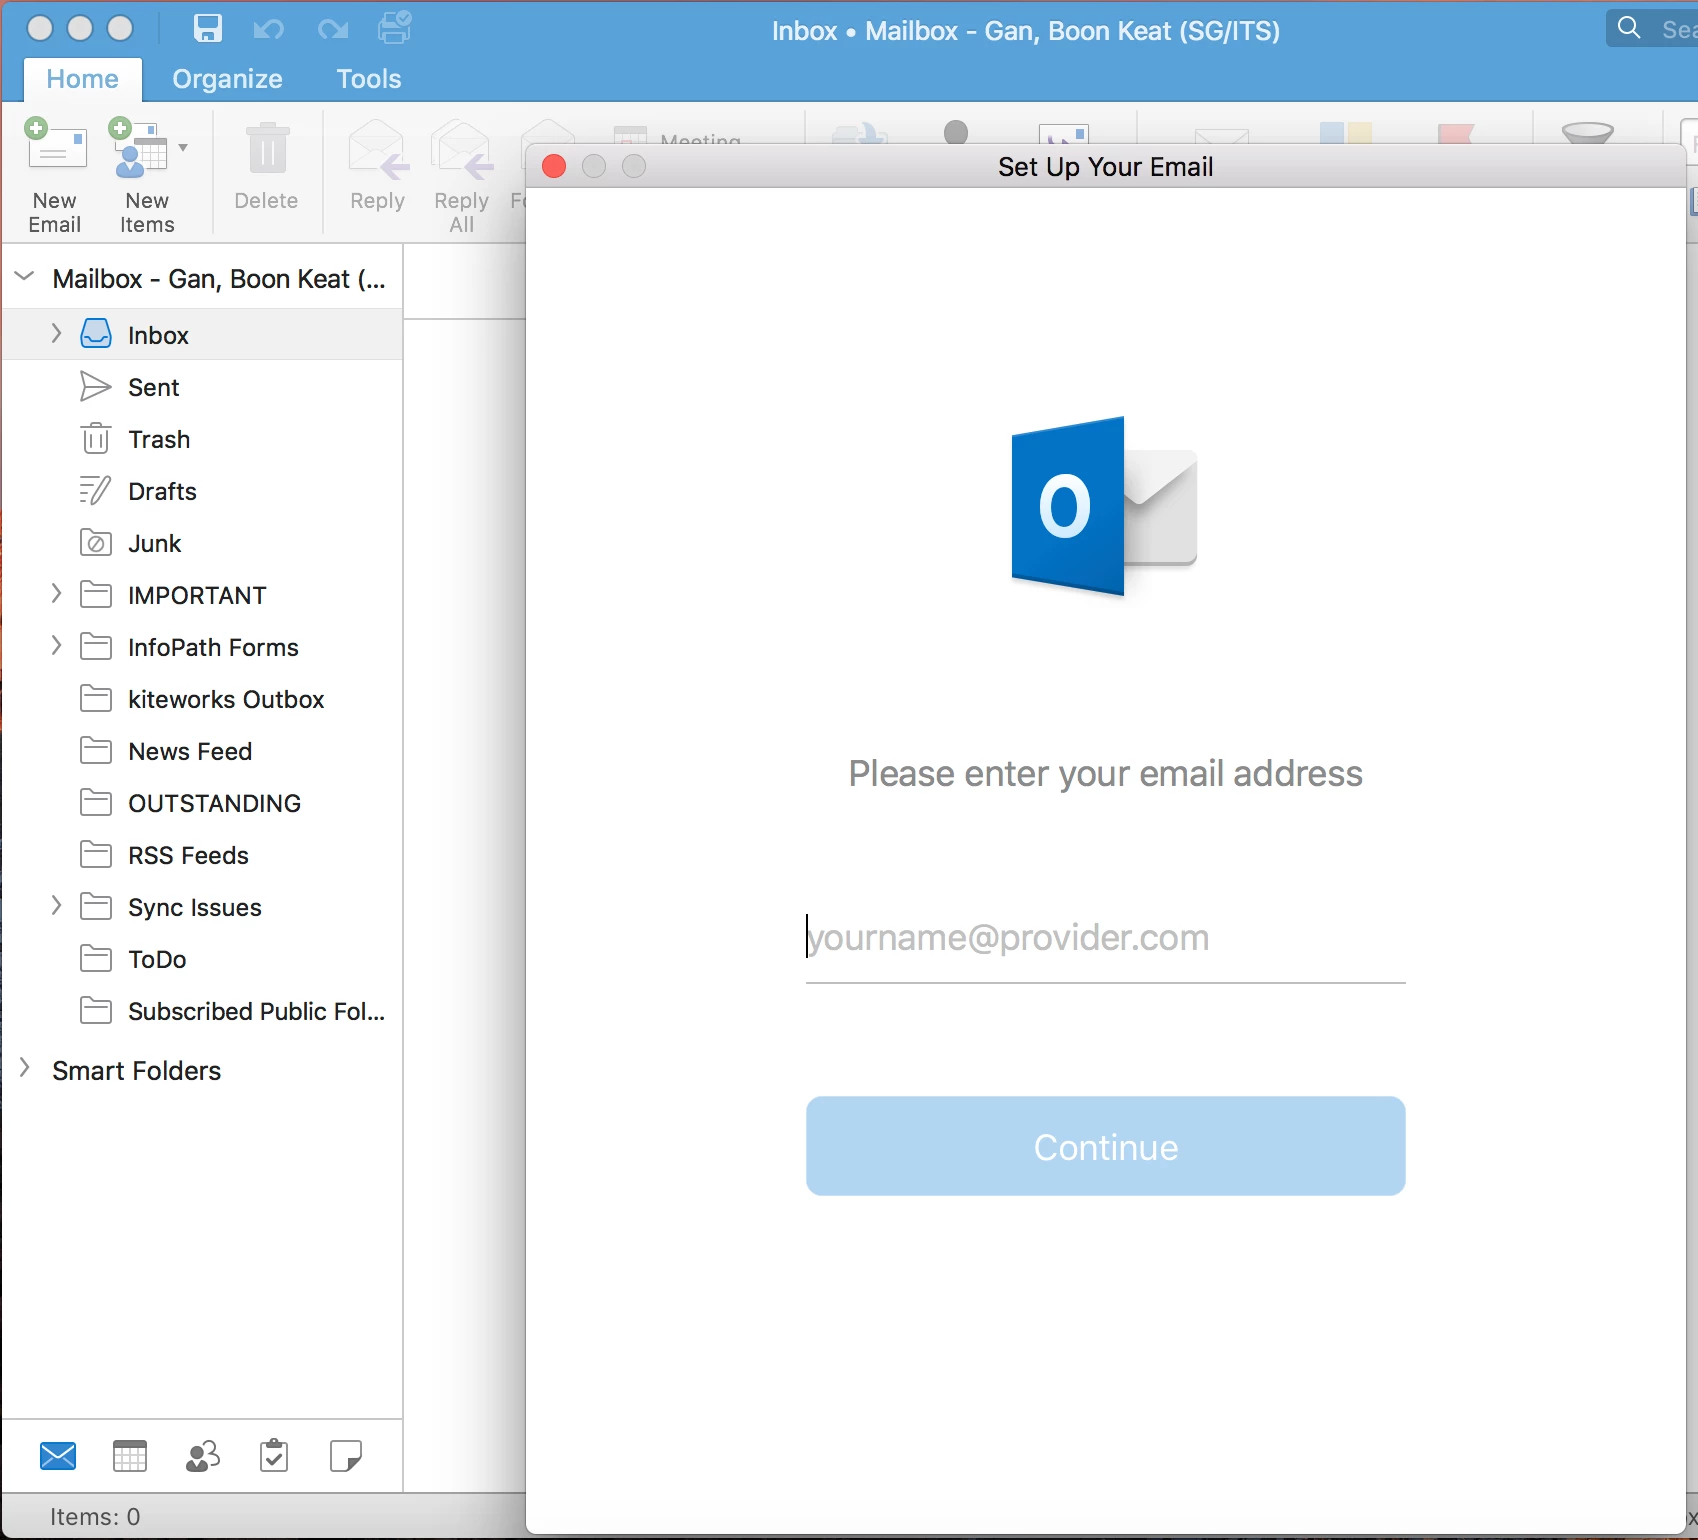Click the Reply icon
The height and width of the screenshot is (1540, 1698).
coord(378,150)
